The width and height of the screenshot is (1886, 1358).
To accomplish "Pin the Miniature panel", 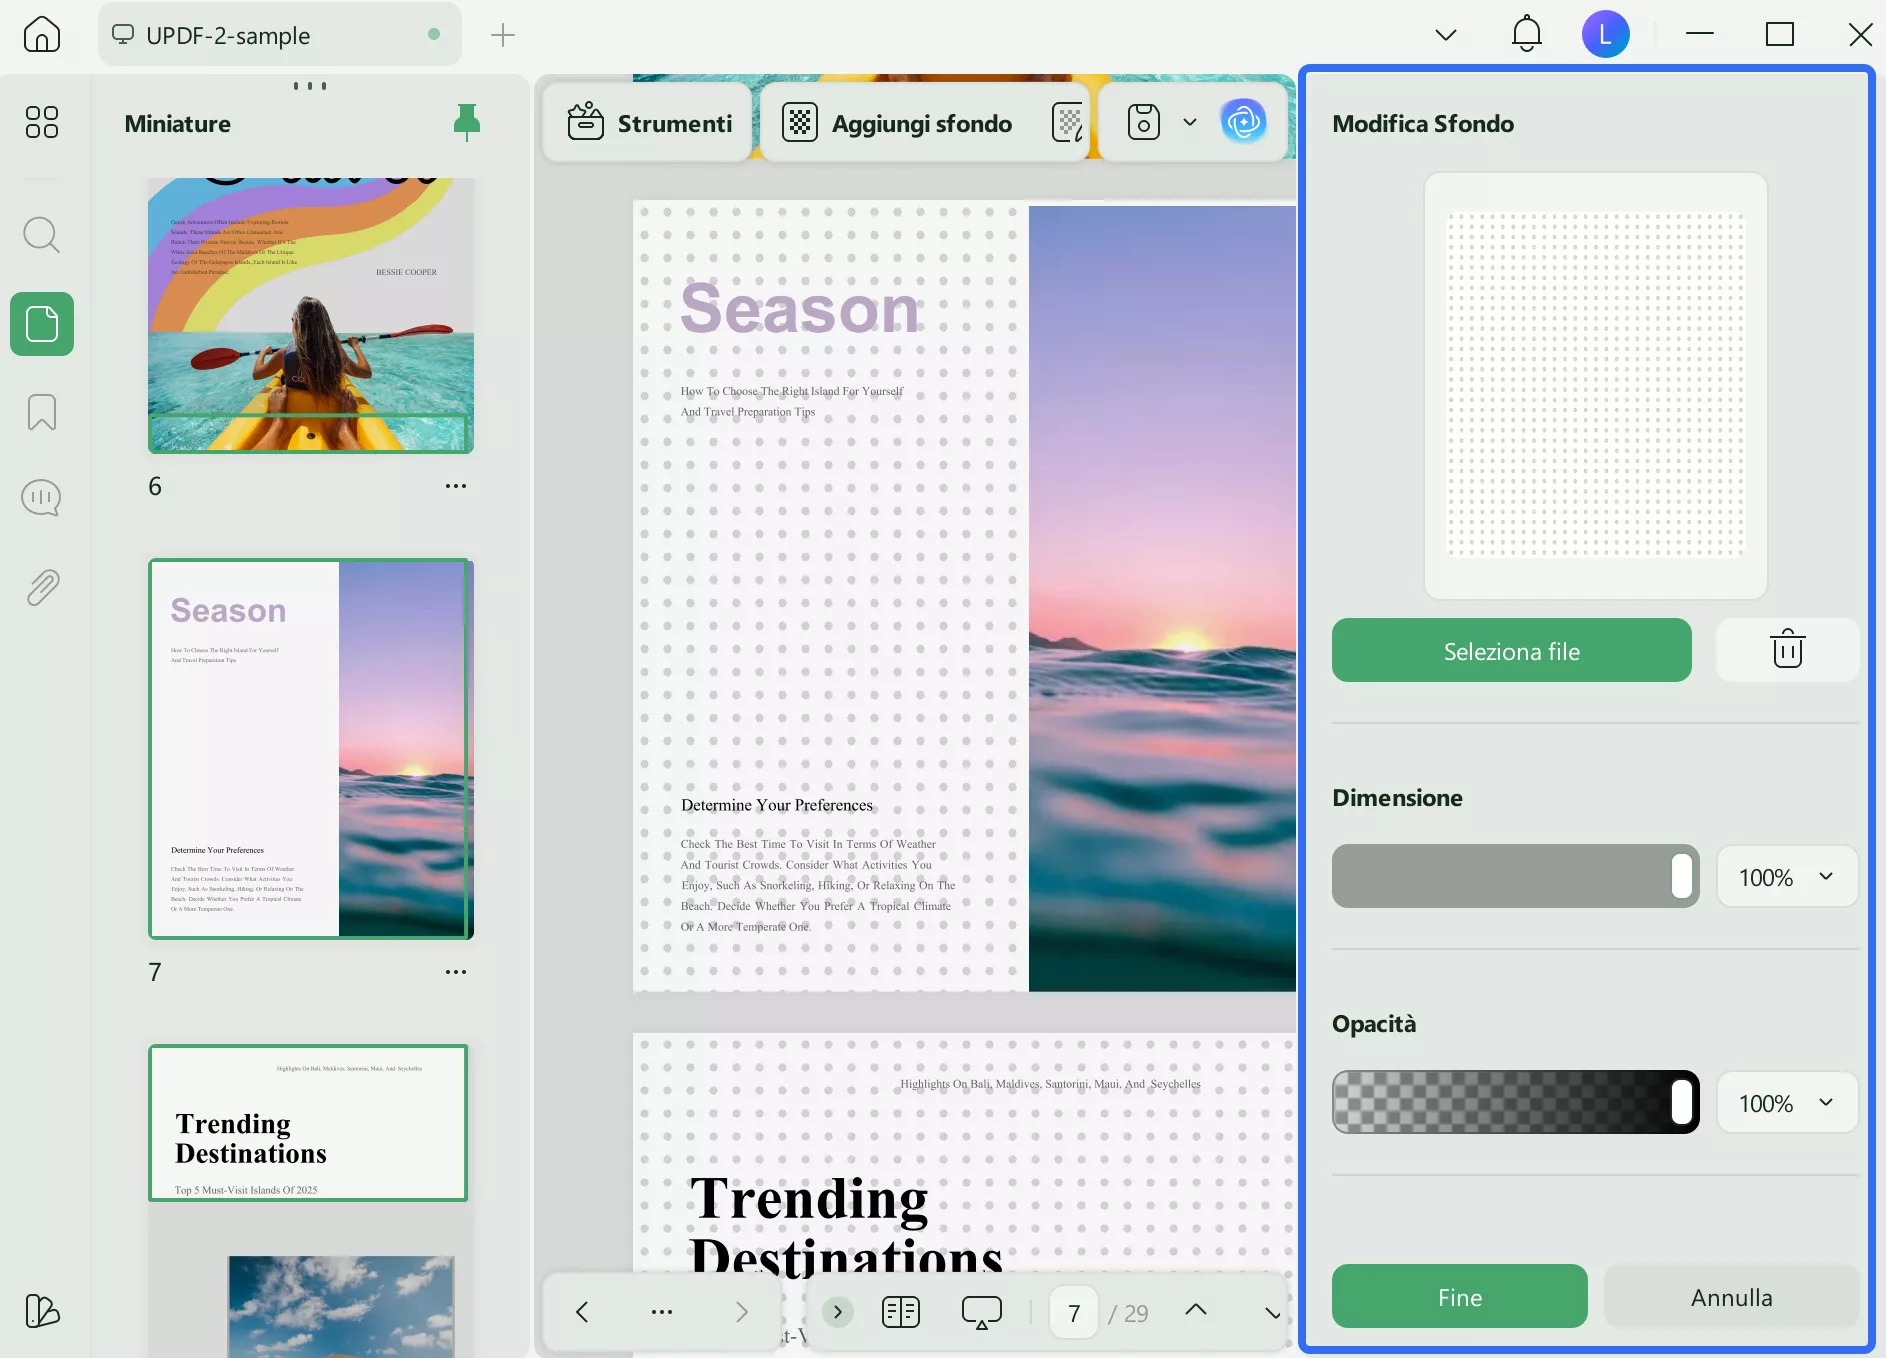I will 467,122.
